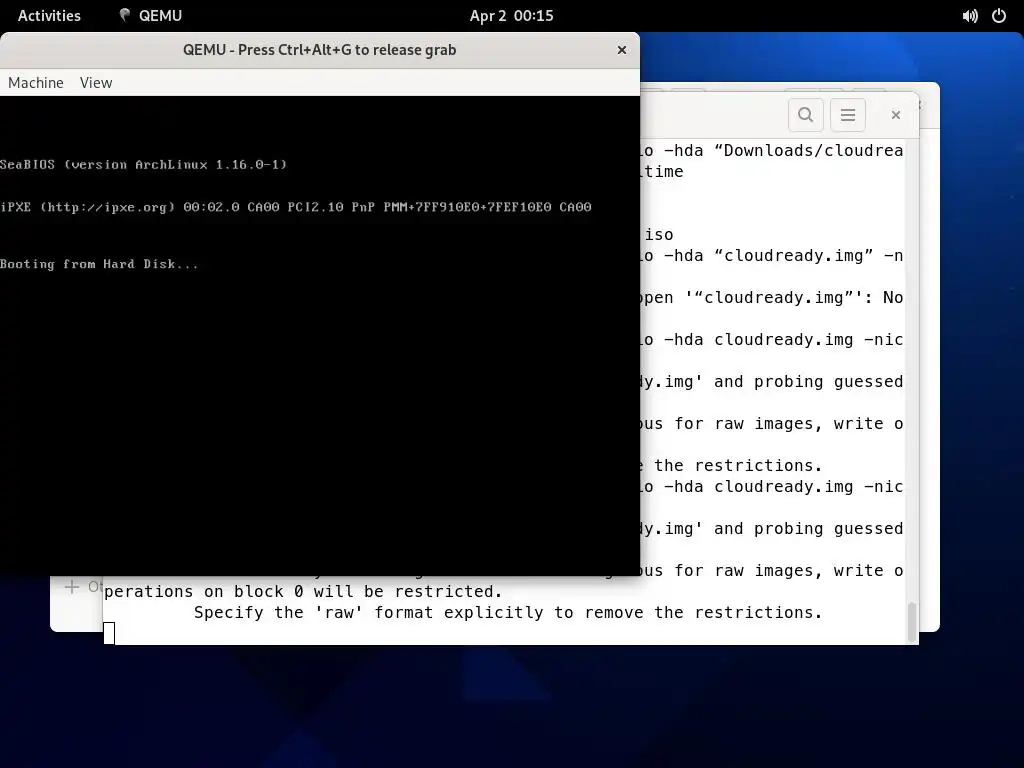Click the QEMU window title bar text
This screenshot has height=768, width=1024.
click(x=319, y=50)
